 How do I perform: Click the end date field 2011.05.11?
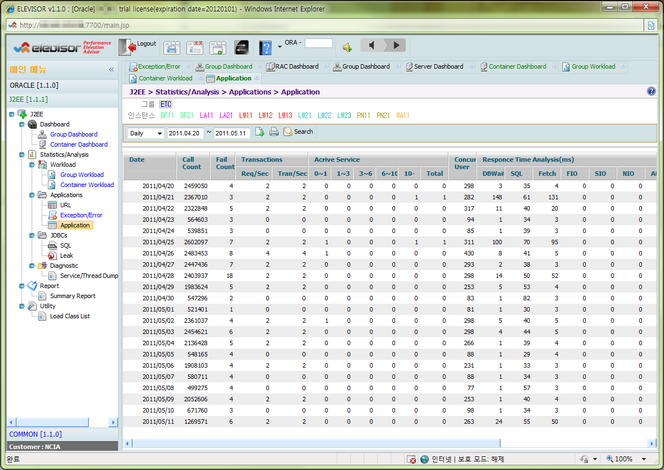[x=231, y=133]
